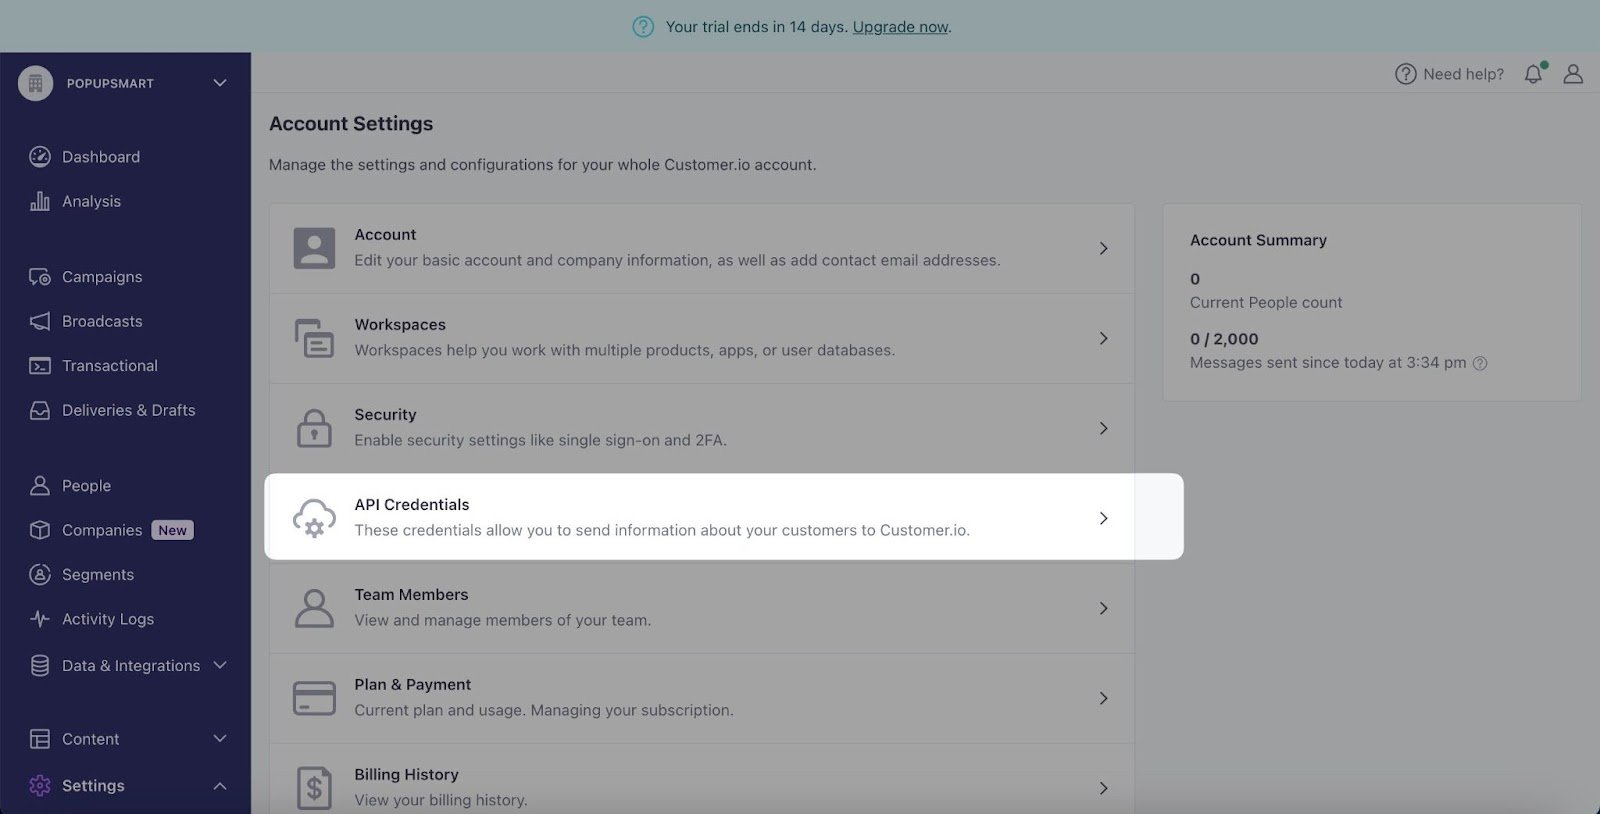Go to People in sidebar
1600x814 pixels.
(86, 486)
